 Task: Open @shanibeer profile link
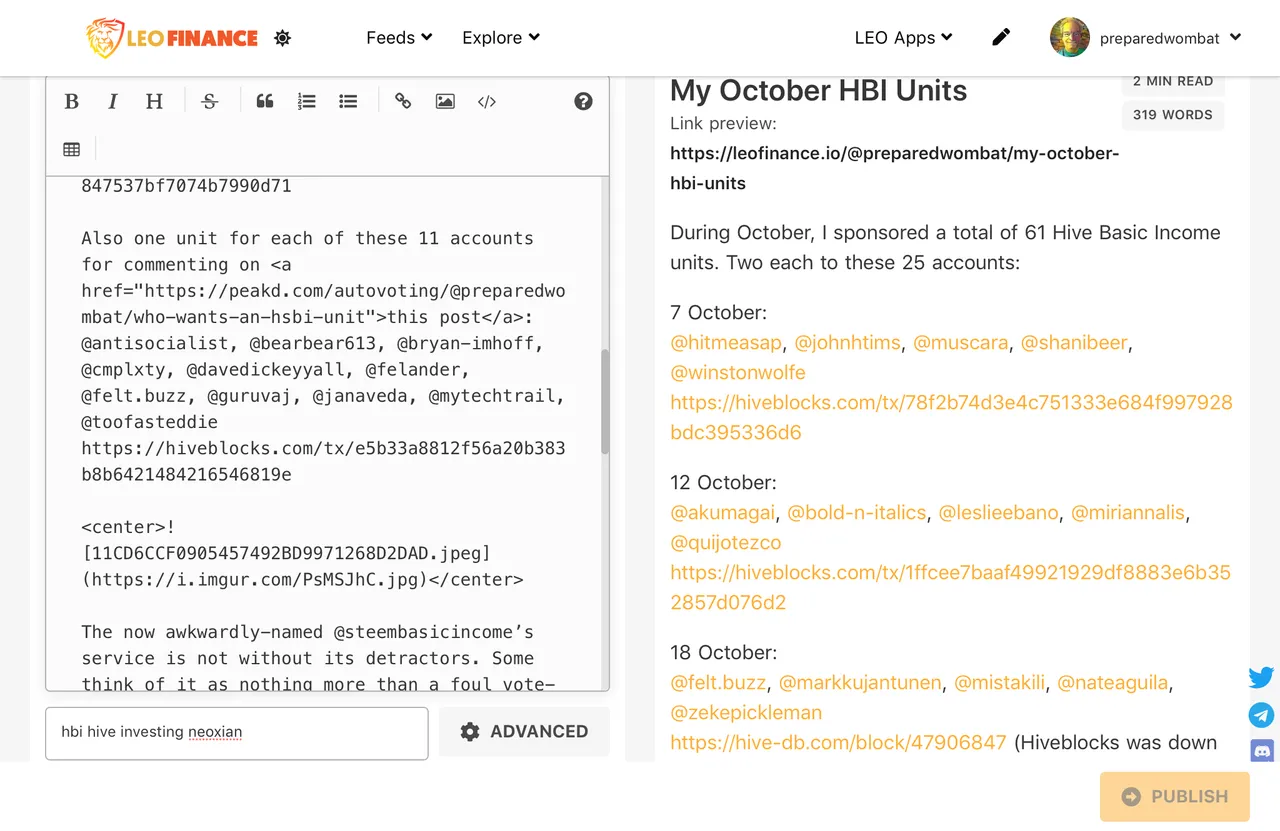(1074, 342)
